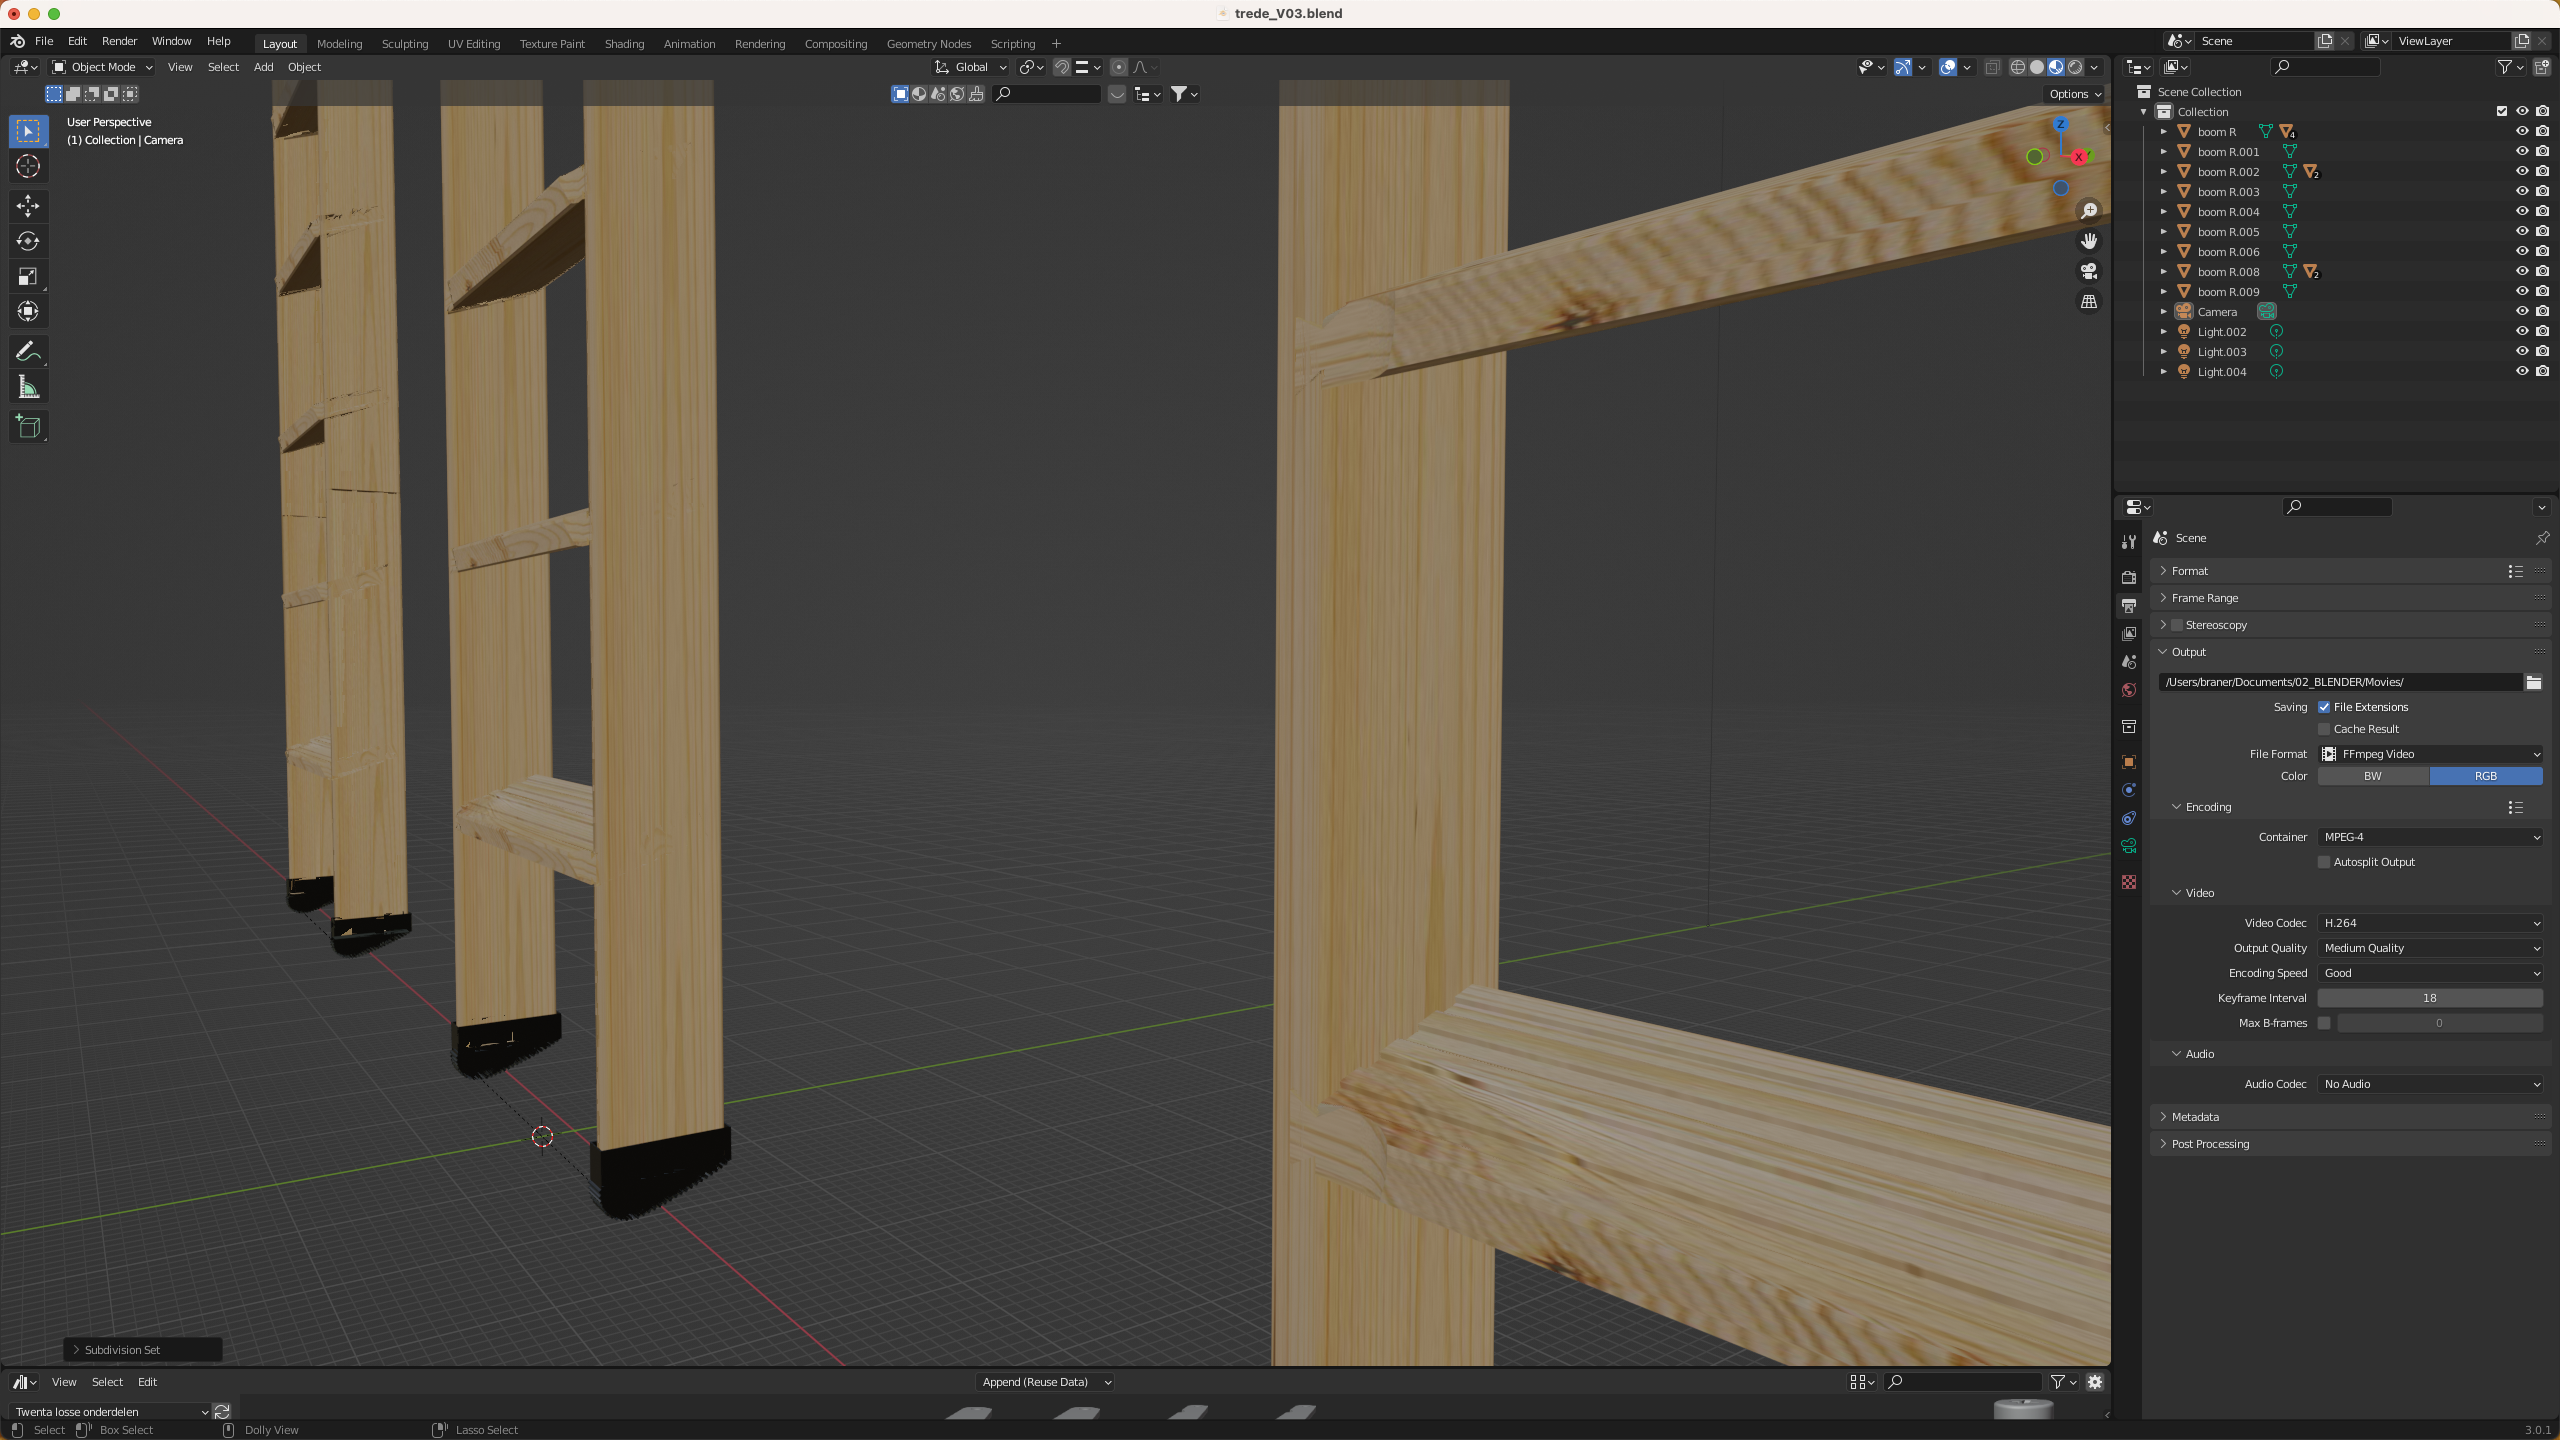Viewport: 2560px width, 1440px height.
Task: Click the Zoom viewport magnifier icon
Action: point(2089,211)
